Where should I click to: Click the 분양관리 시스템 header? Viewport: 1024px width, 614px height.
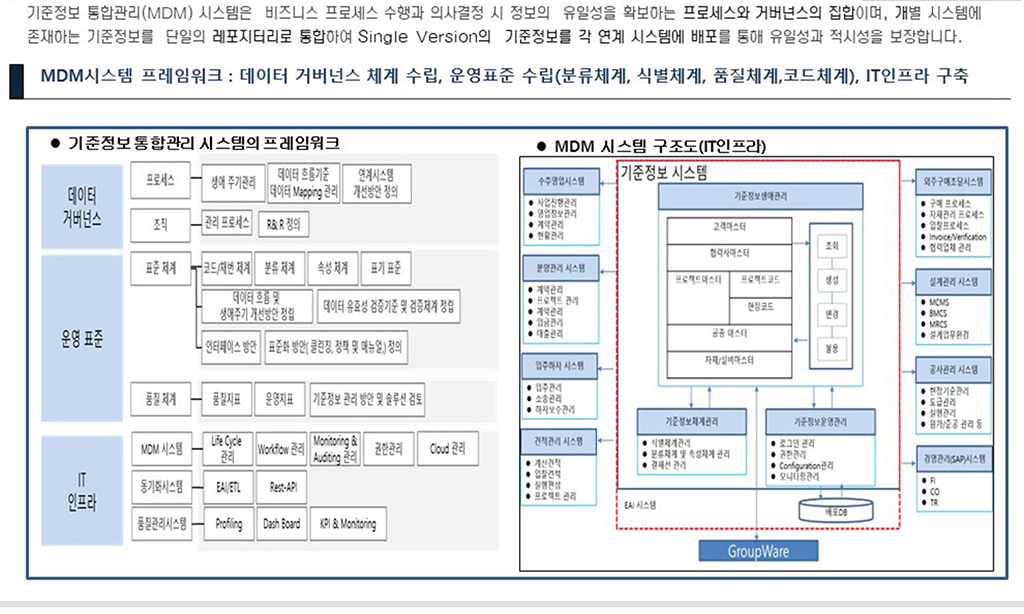[x=561, y=268]
